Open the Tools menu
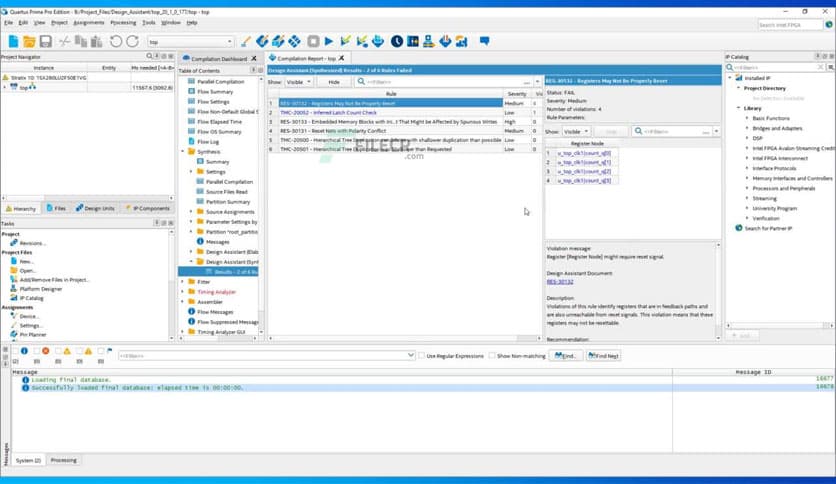This screenshot has width=836, height=484. tap(149, 23)
